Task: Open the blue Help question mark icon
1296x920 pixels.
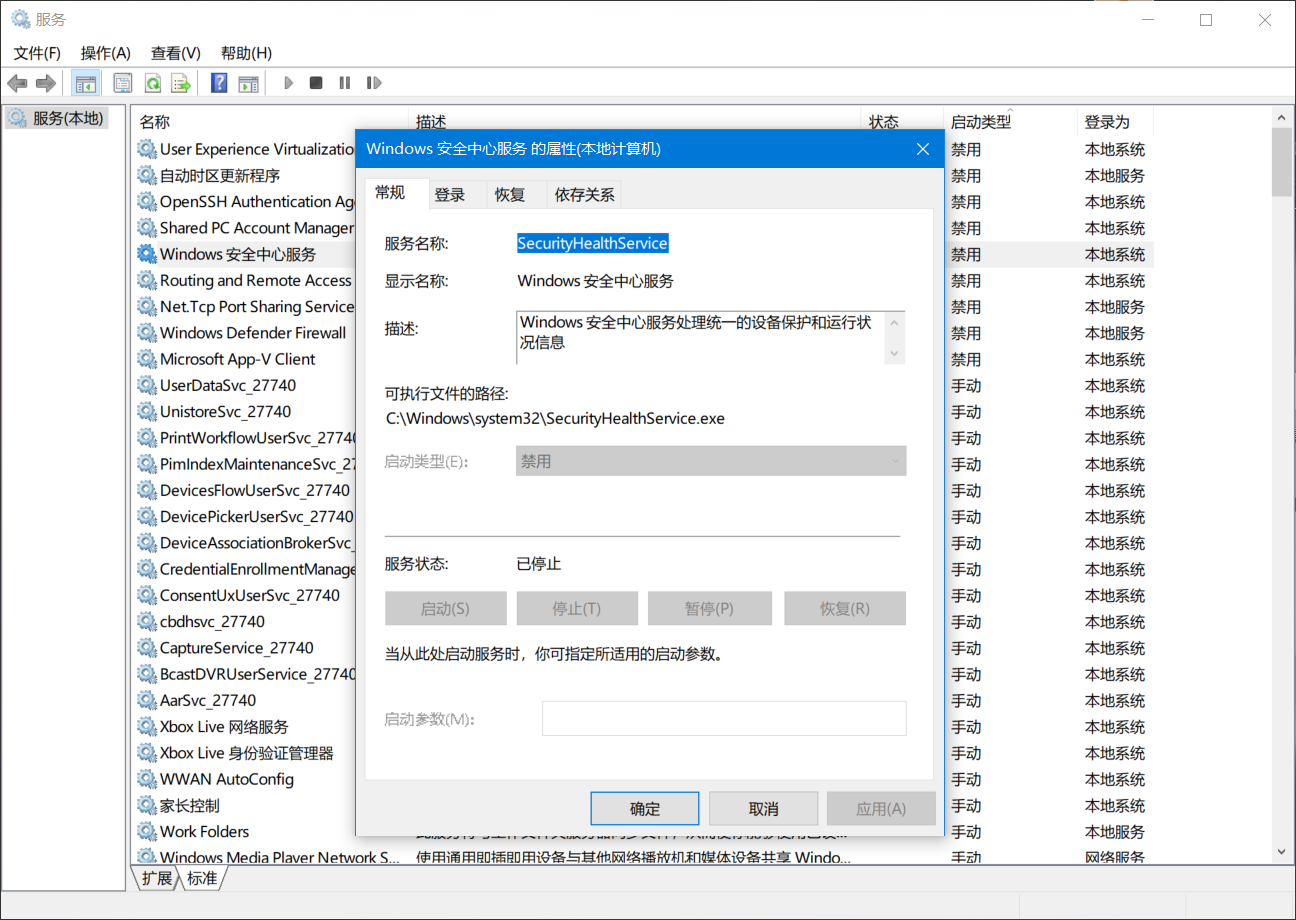Action: 219,83
